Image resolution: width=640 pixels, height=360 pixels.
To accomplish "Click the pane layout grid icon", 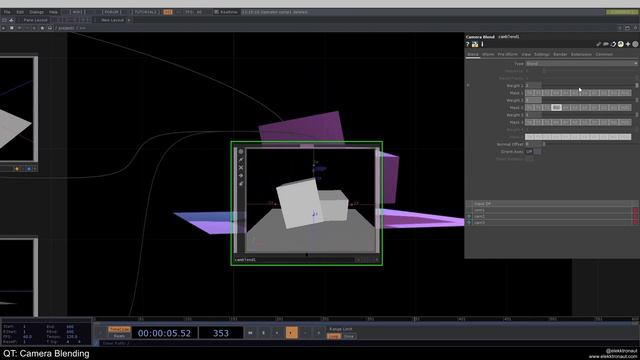I will [x=4, y=20].
